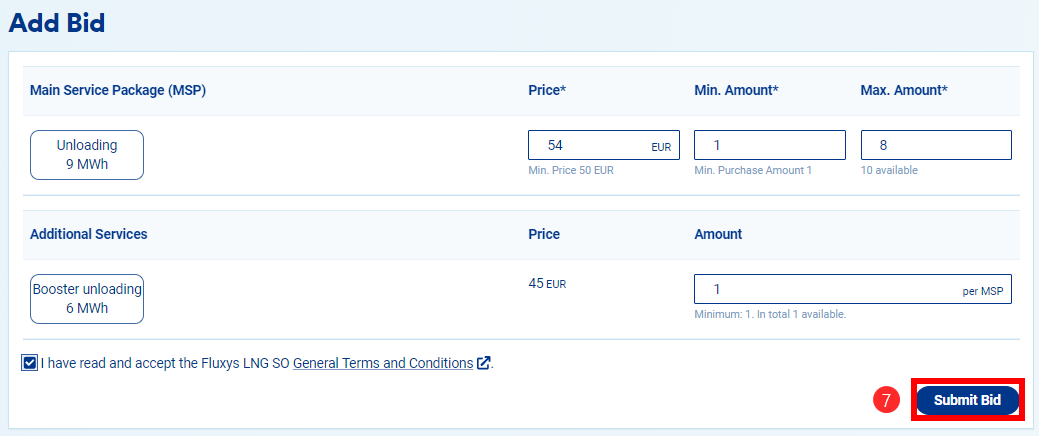The width and height of the screenshot is (1039, 436).
Task: Click the Additional Services section header
Action: [89, 234]
